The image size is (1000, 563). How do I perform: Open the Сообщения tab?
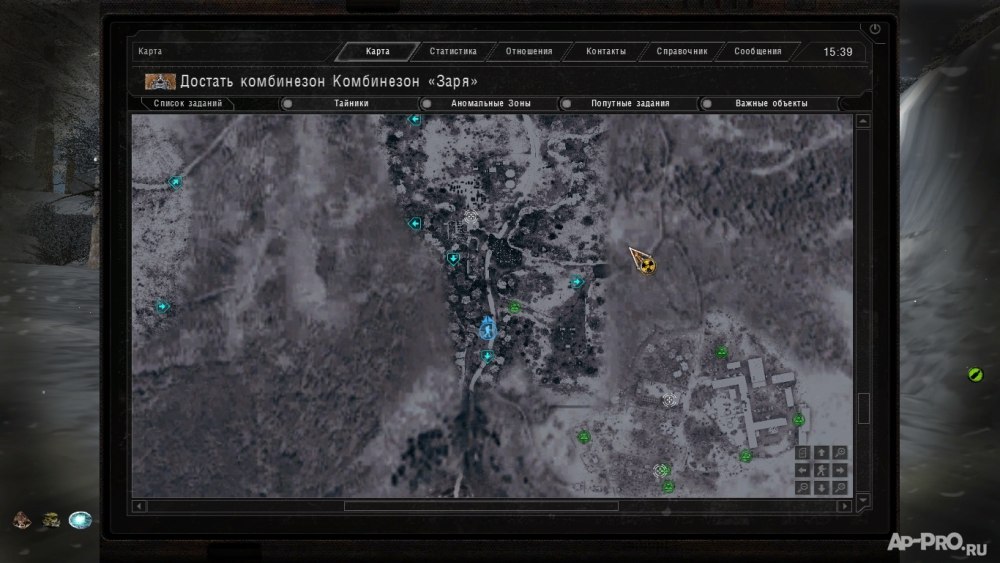coord(758,52)
